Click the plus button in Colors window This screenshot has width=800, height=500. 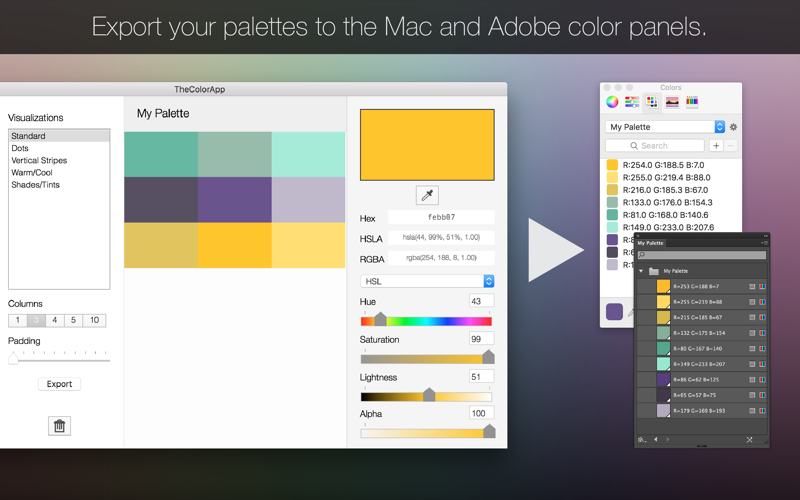pyautogui.click(x=716, y=146)
